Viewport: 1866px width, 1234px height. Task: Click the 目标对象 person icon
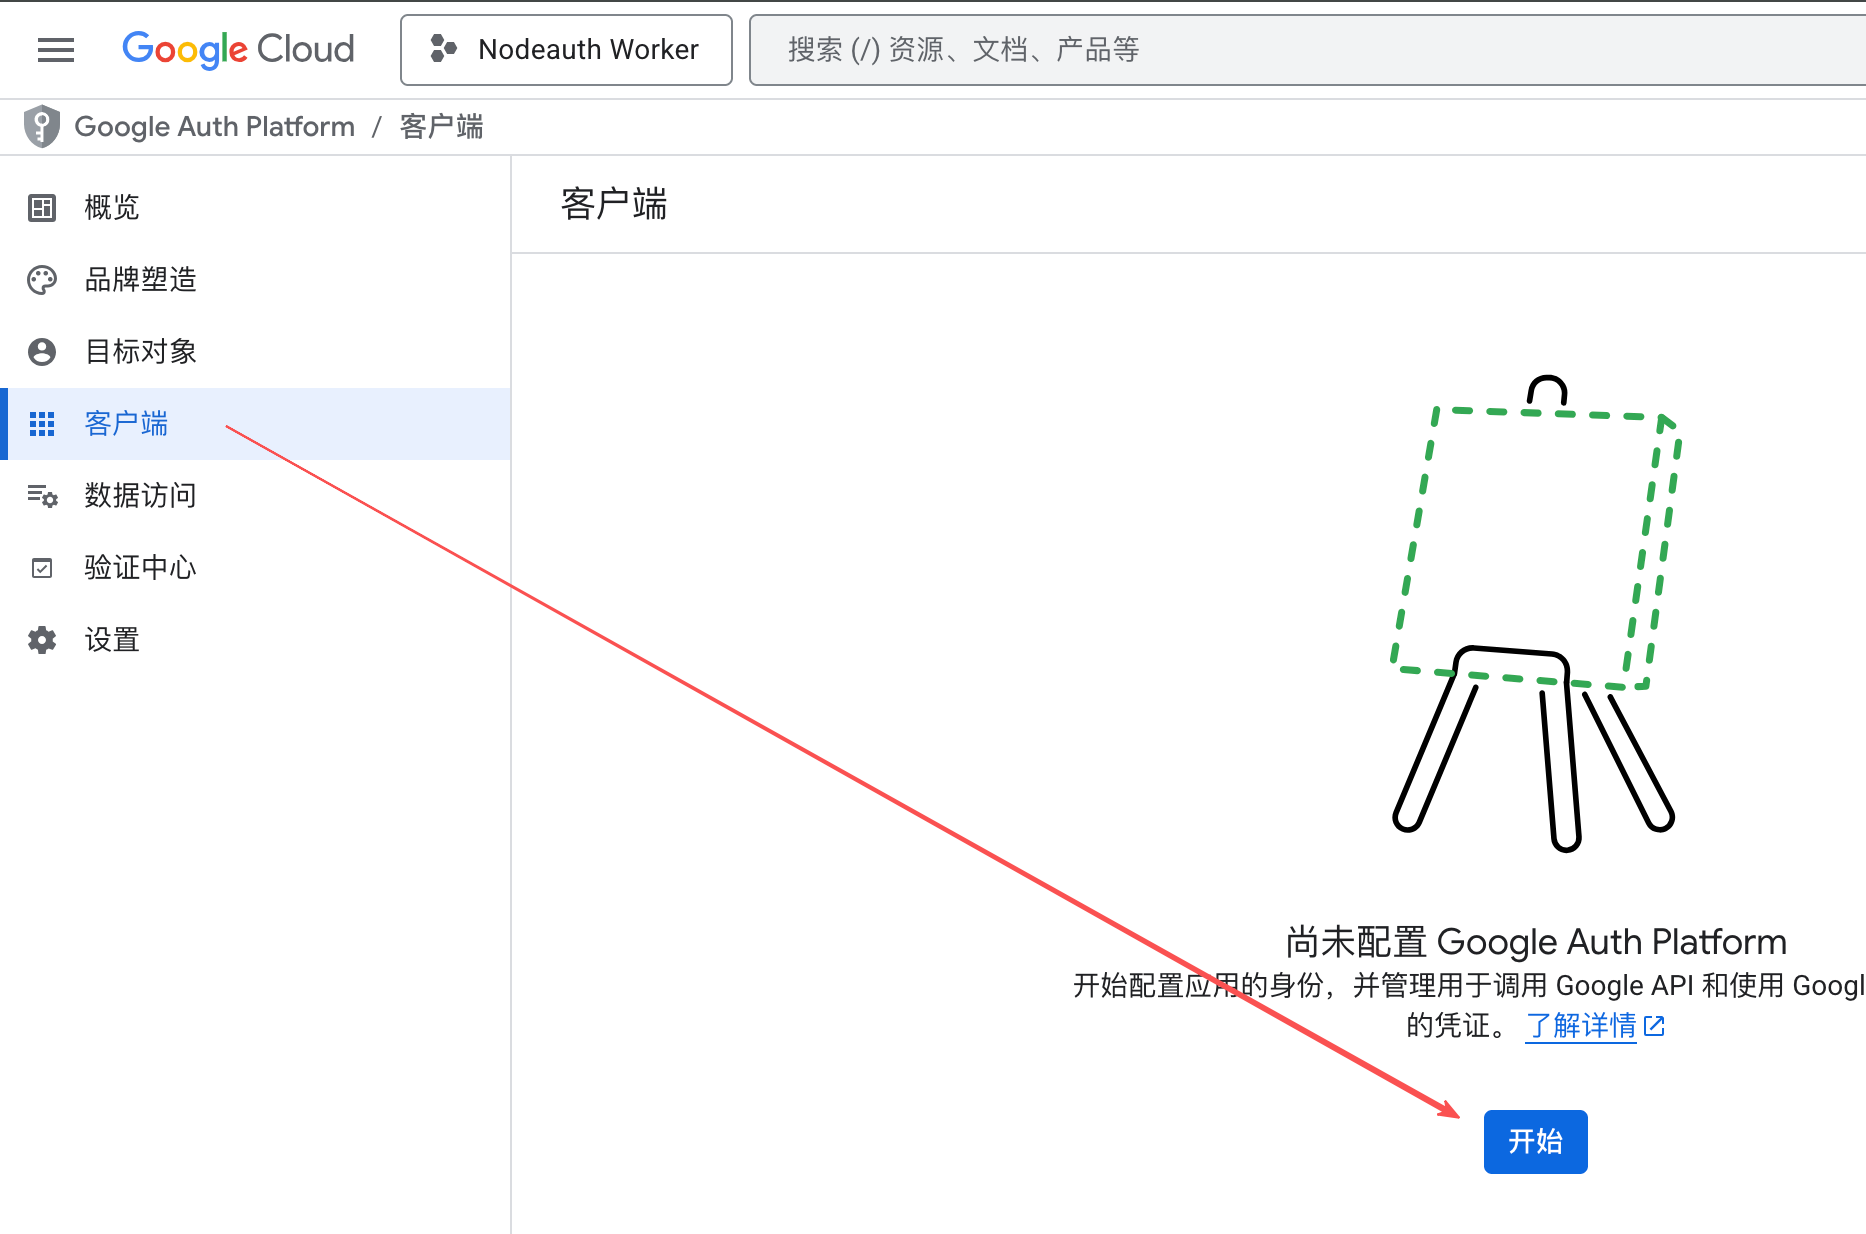click(42, 352)
